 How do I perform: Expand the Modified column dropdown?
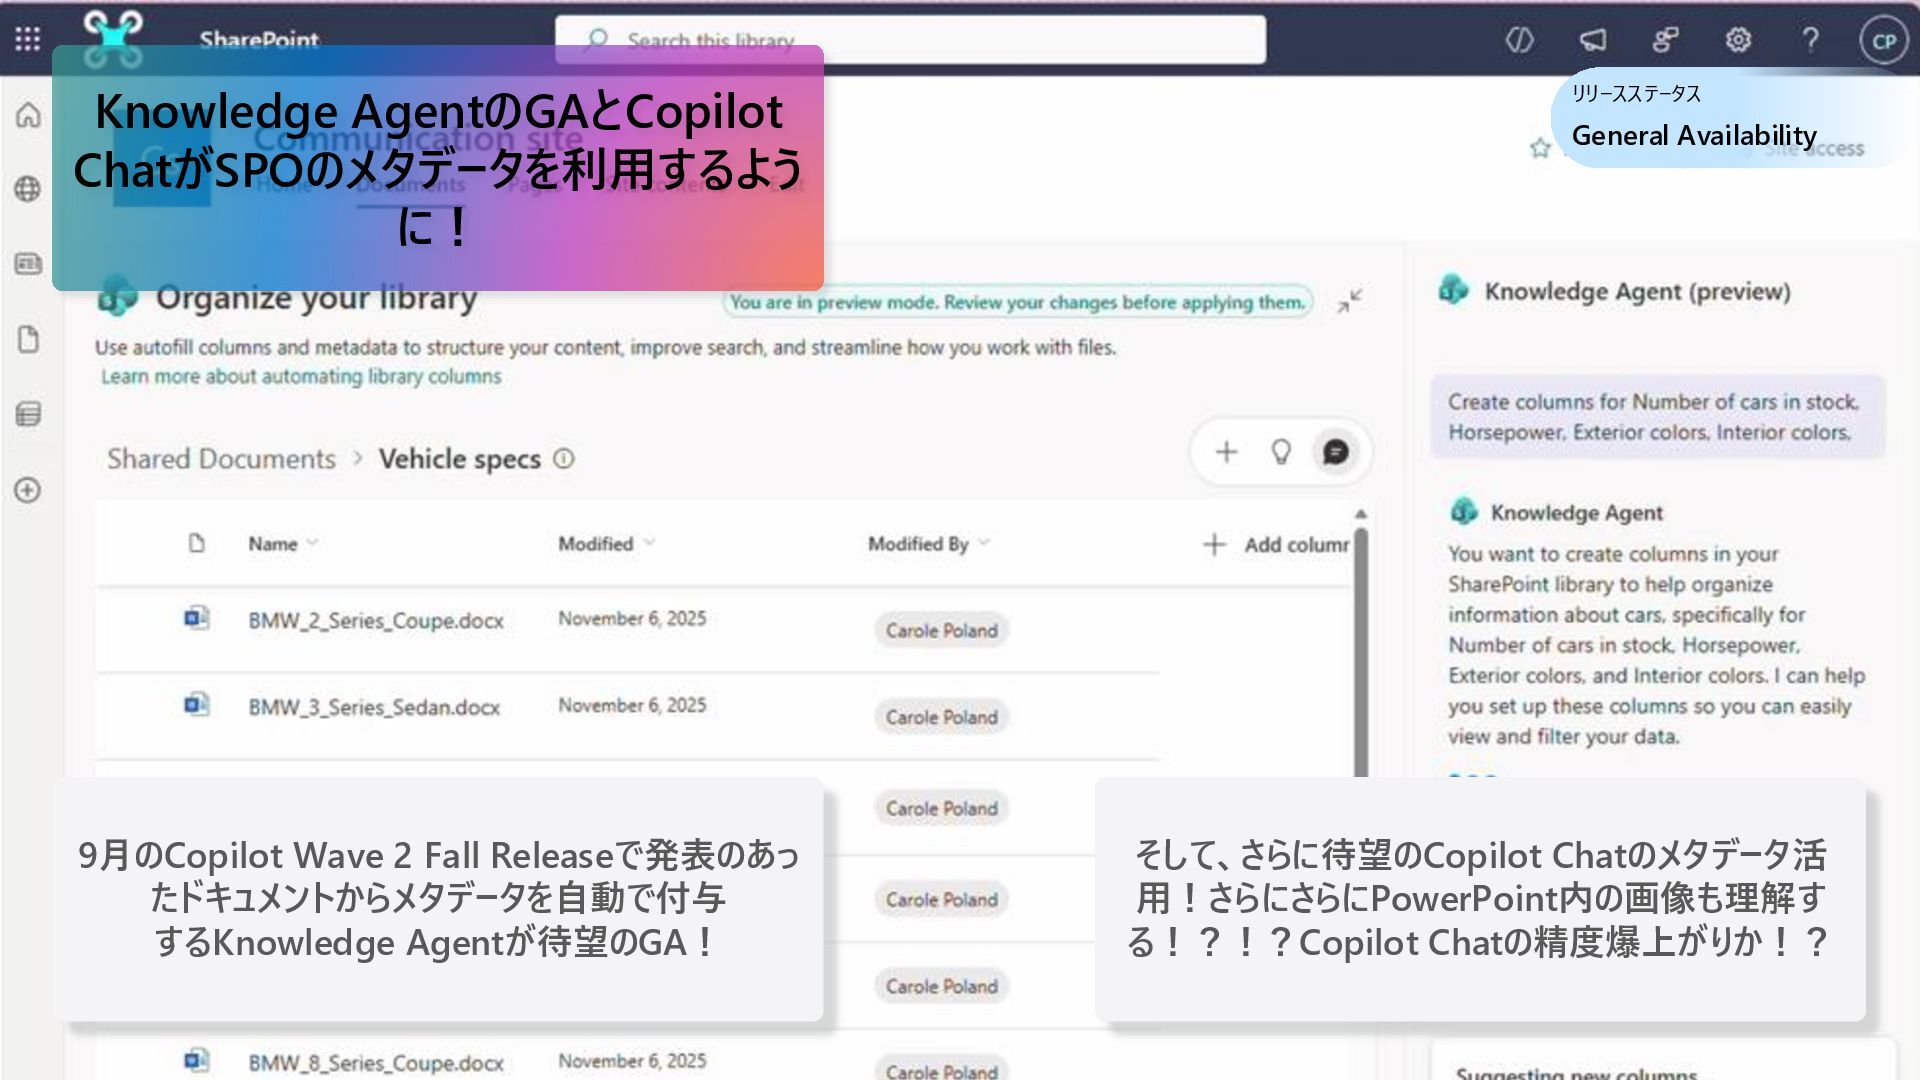[x=650, y=543]
